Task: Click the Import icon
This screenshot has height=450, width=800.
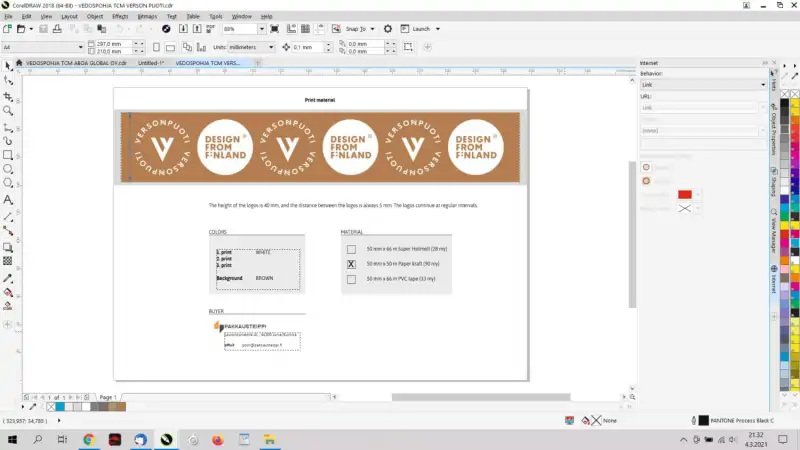Action: pyautogui.click(x=183, y=29)
